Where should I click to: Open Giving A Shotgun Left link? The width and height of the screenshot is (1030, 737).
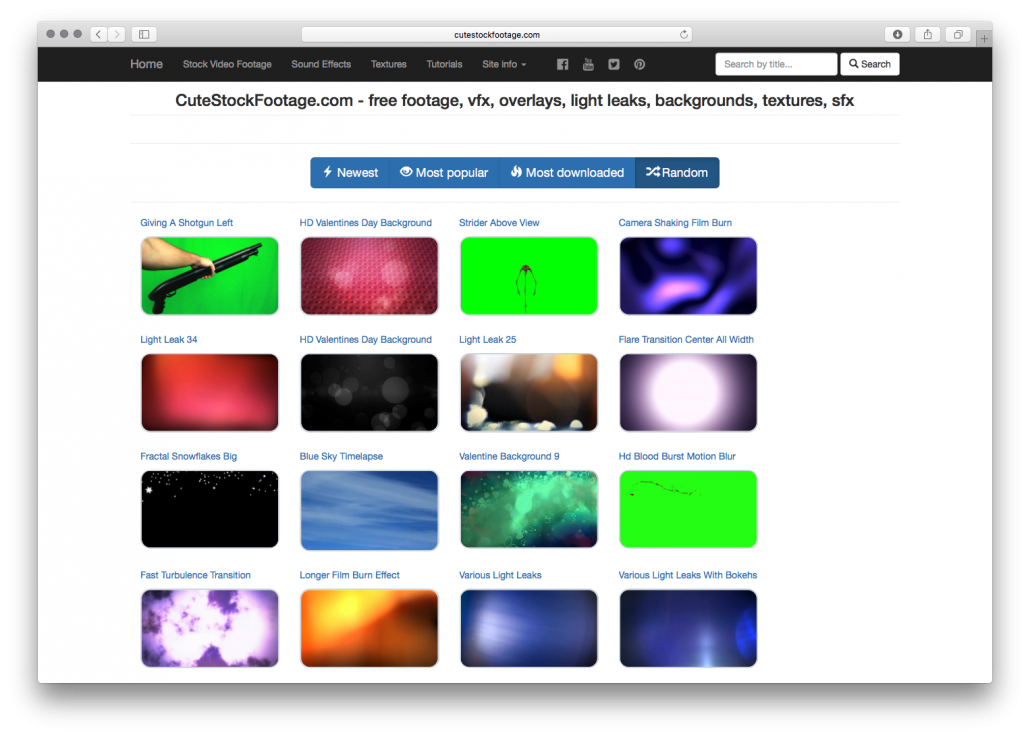[x=187, y=223]
